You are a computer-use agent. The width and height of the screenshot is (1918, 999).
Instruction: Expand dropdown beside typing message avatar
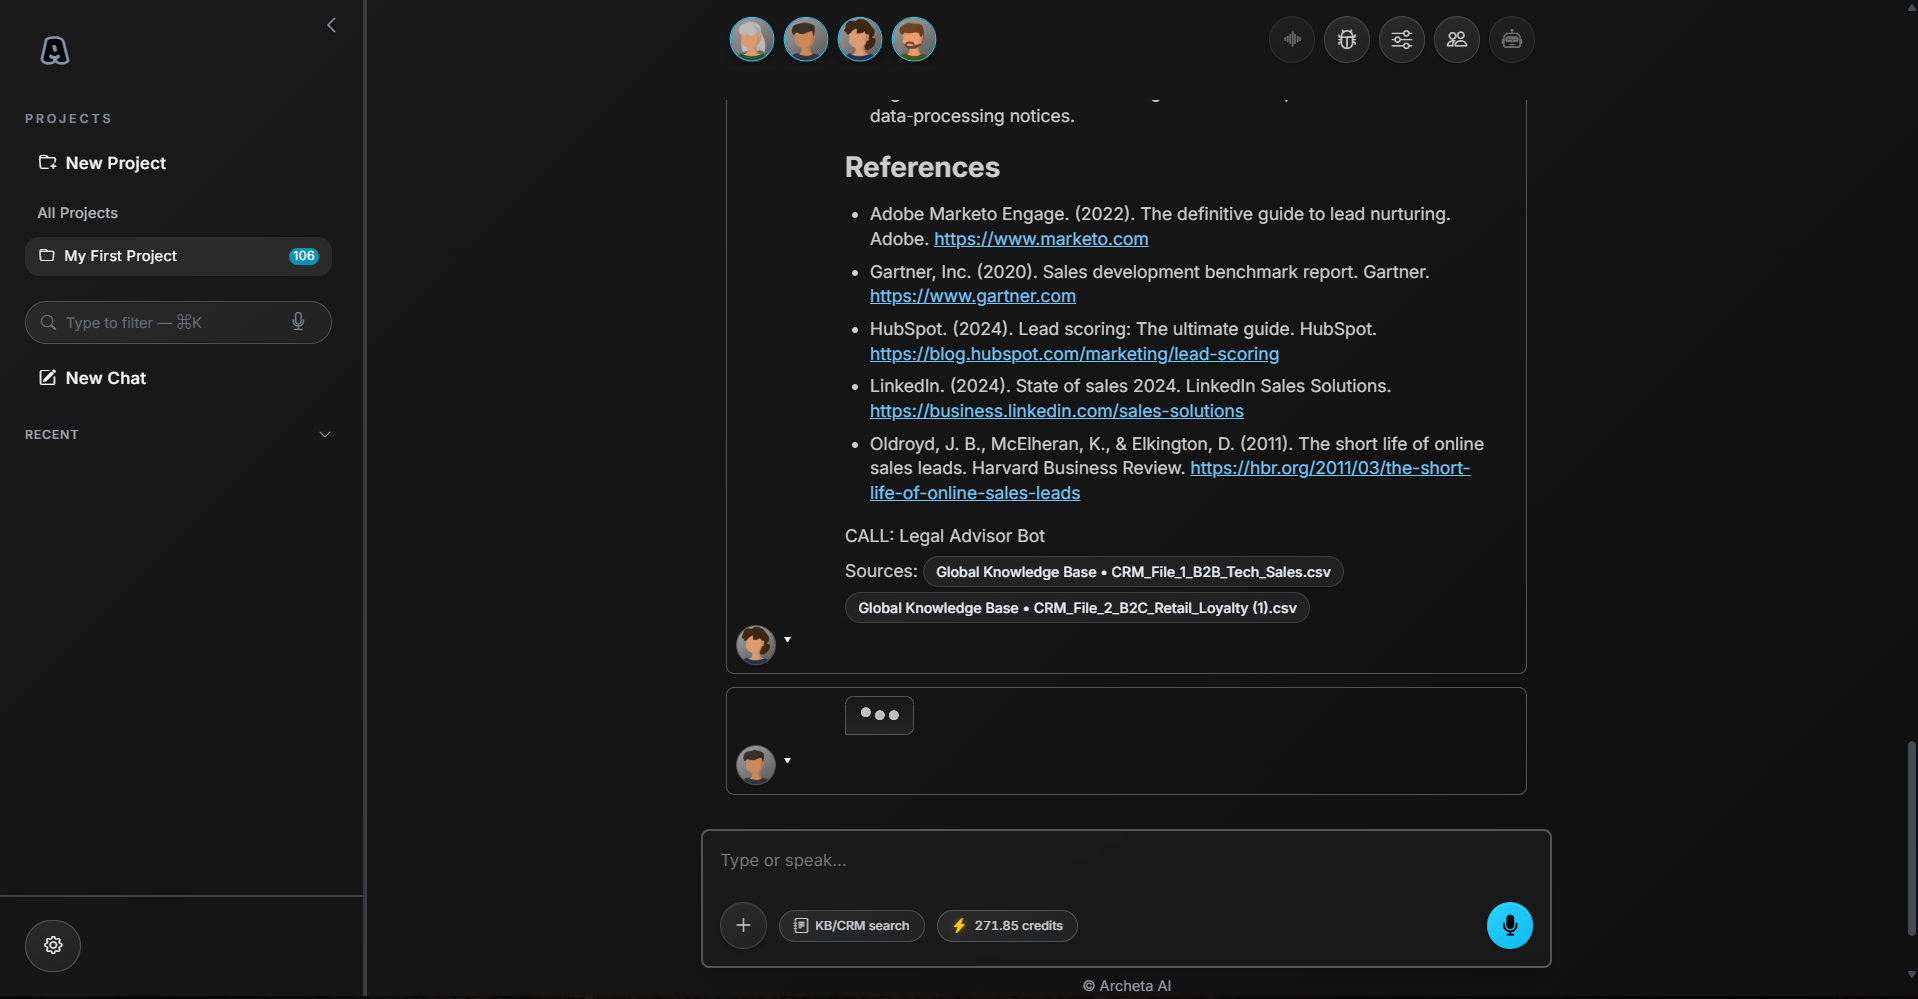coord(788,761)
